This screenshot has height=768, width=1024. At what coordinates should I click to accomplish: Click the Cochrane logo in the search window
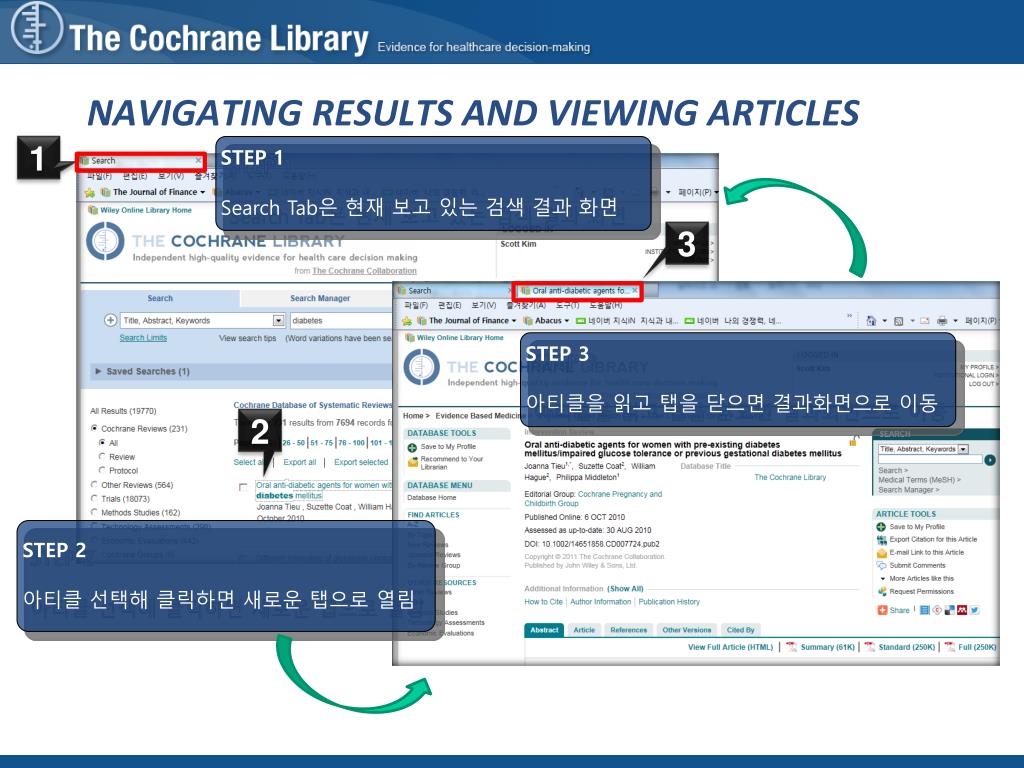pos(105,240)
